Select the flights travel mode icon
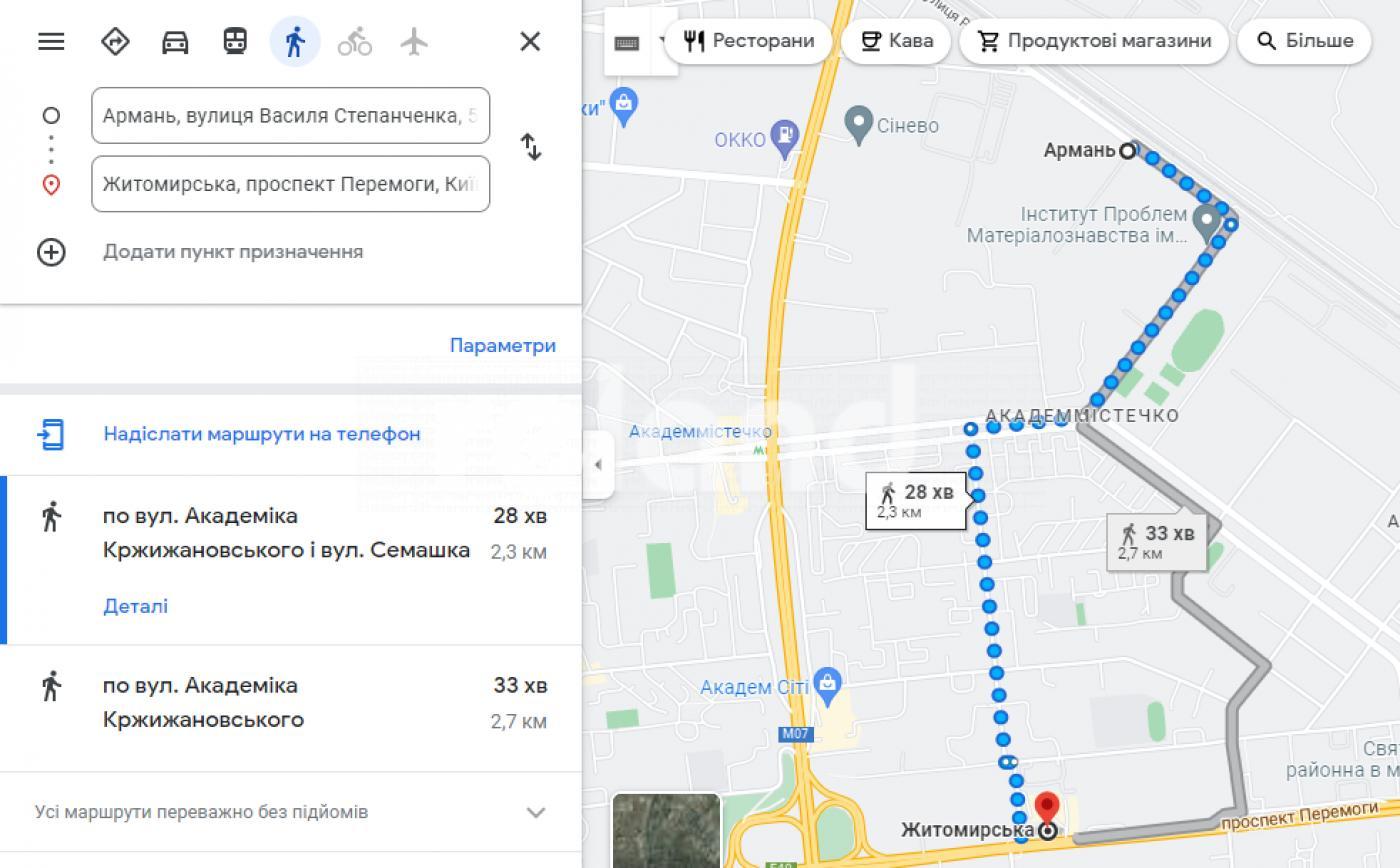This screenshot has height=868, width=1400. point(414,41)
